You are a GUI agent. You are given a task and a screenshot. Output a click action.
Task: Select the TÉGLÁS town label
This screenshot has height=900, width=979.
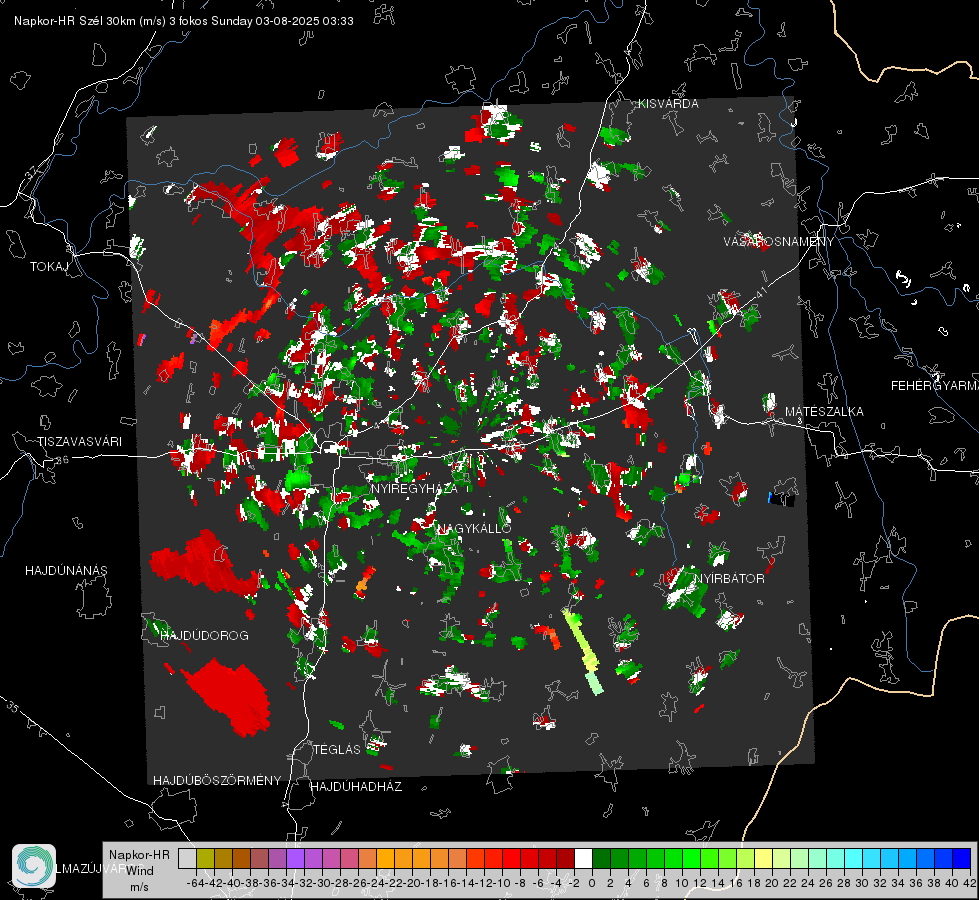coord(337,749)
